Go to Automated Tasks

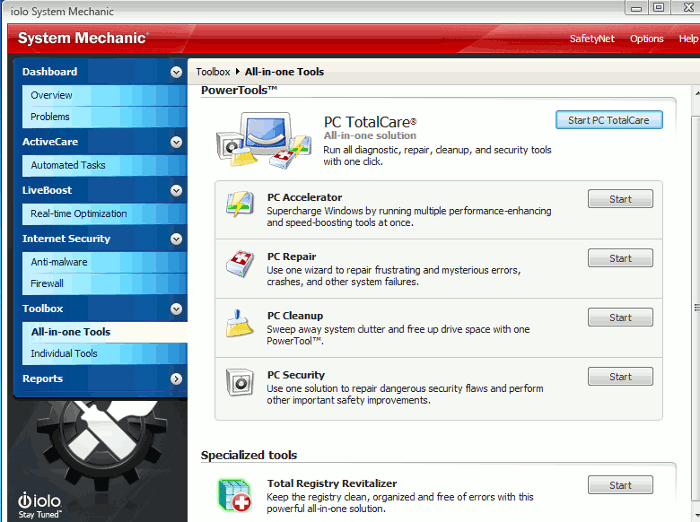[x=104, y=165]
